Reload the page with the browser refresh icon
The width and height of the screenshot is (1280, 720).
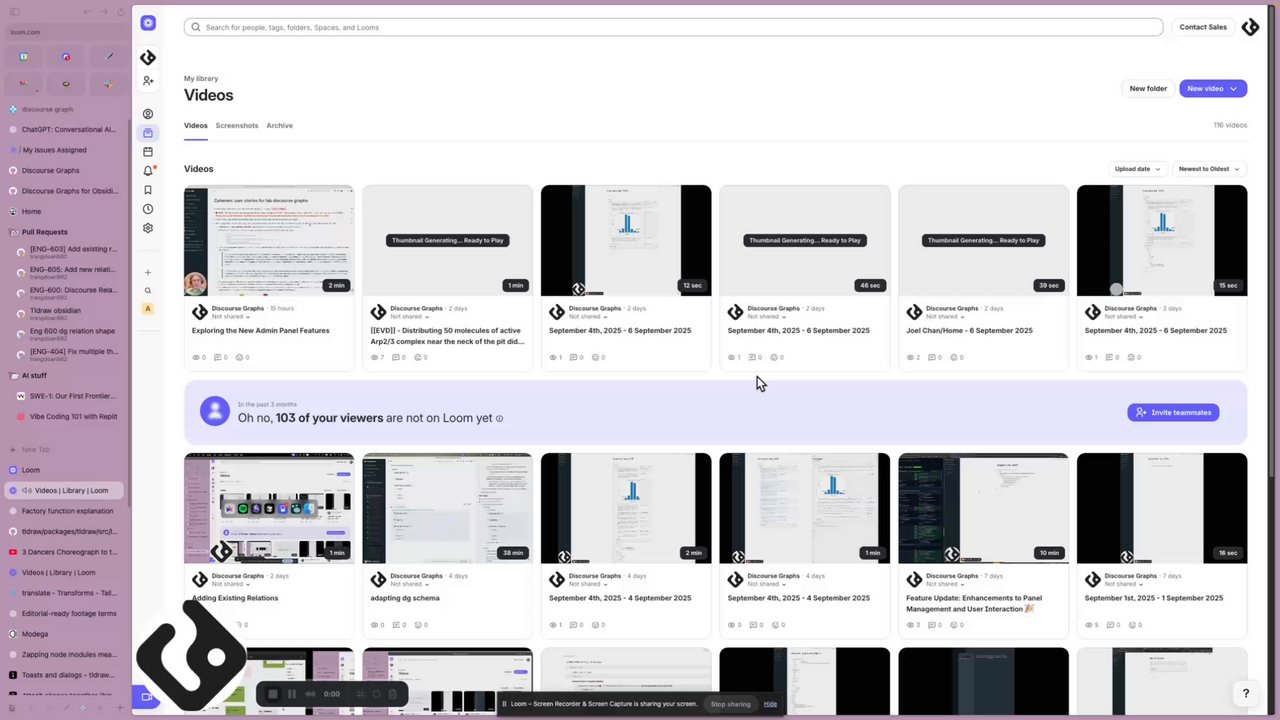point(121,12)
